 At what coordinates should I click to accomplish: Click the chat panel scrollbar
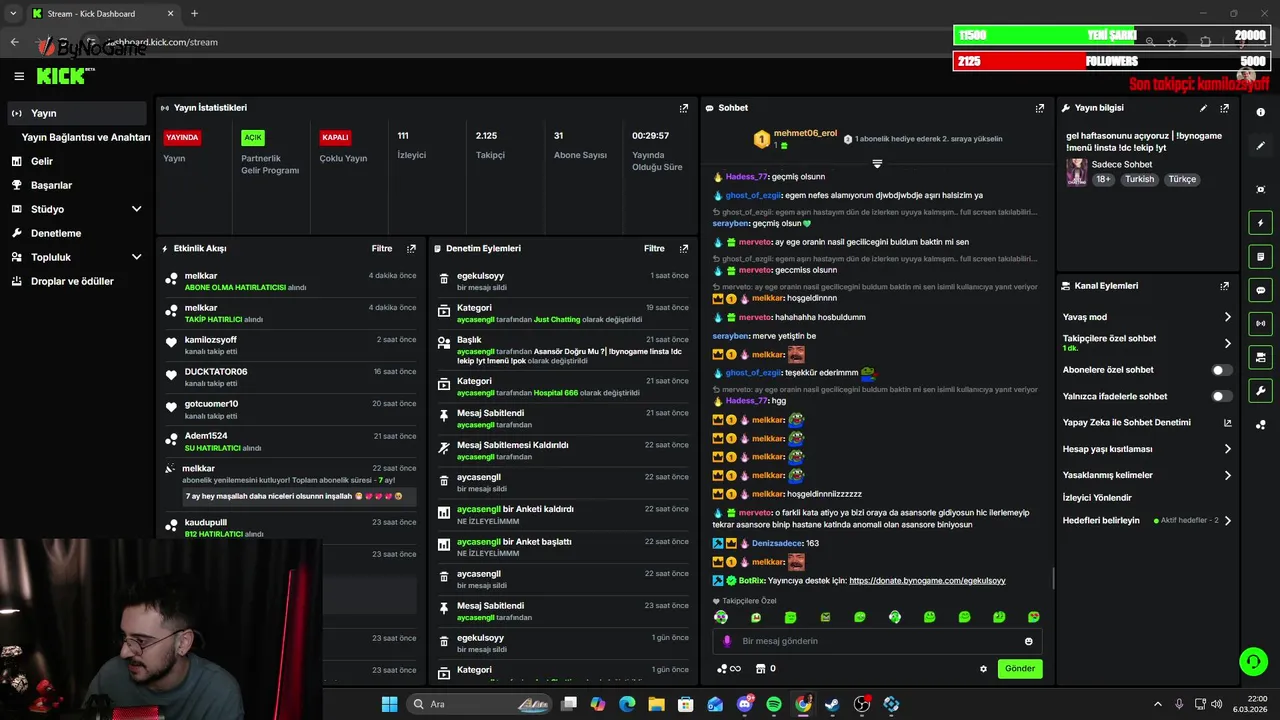tap(1053, 577)
